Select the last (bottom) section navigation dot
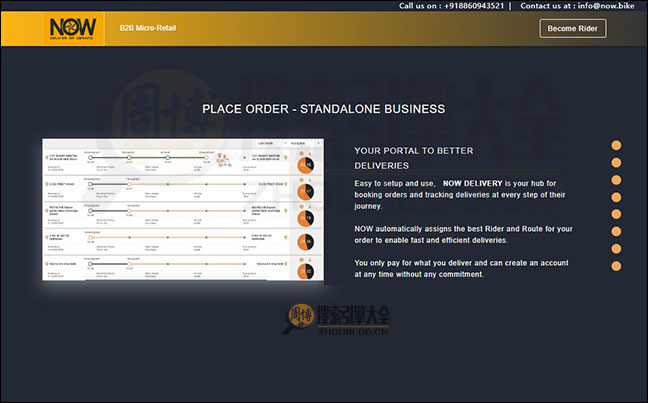The width and height of the screenshot is (648, 403). (616, 266)
